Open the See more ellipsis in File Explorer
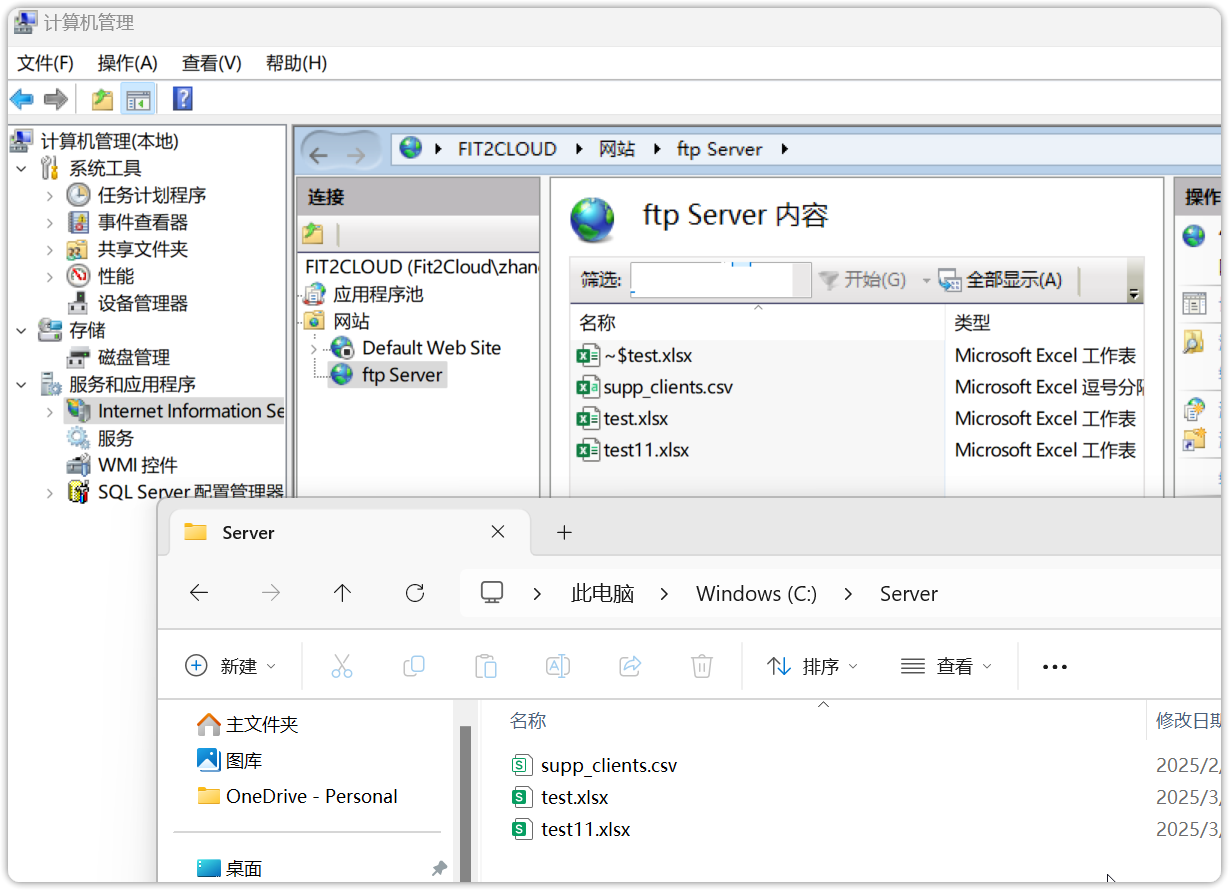 point(1054,665)
